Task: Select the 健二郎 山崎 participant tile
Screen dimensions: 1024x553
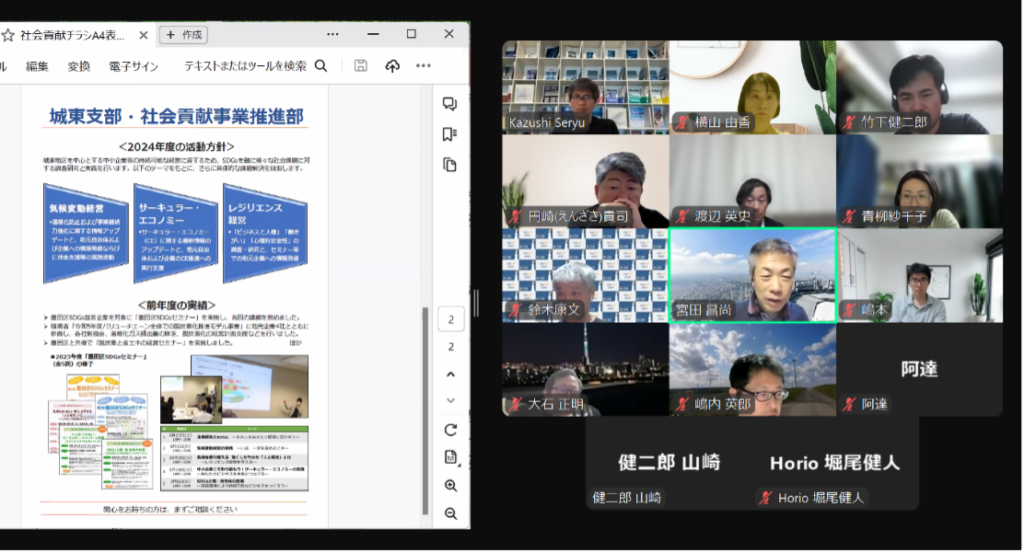Action: (669, 464)
